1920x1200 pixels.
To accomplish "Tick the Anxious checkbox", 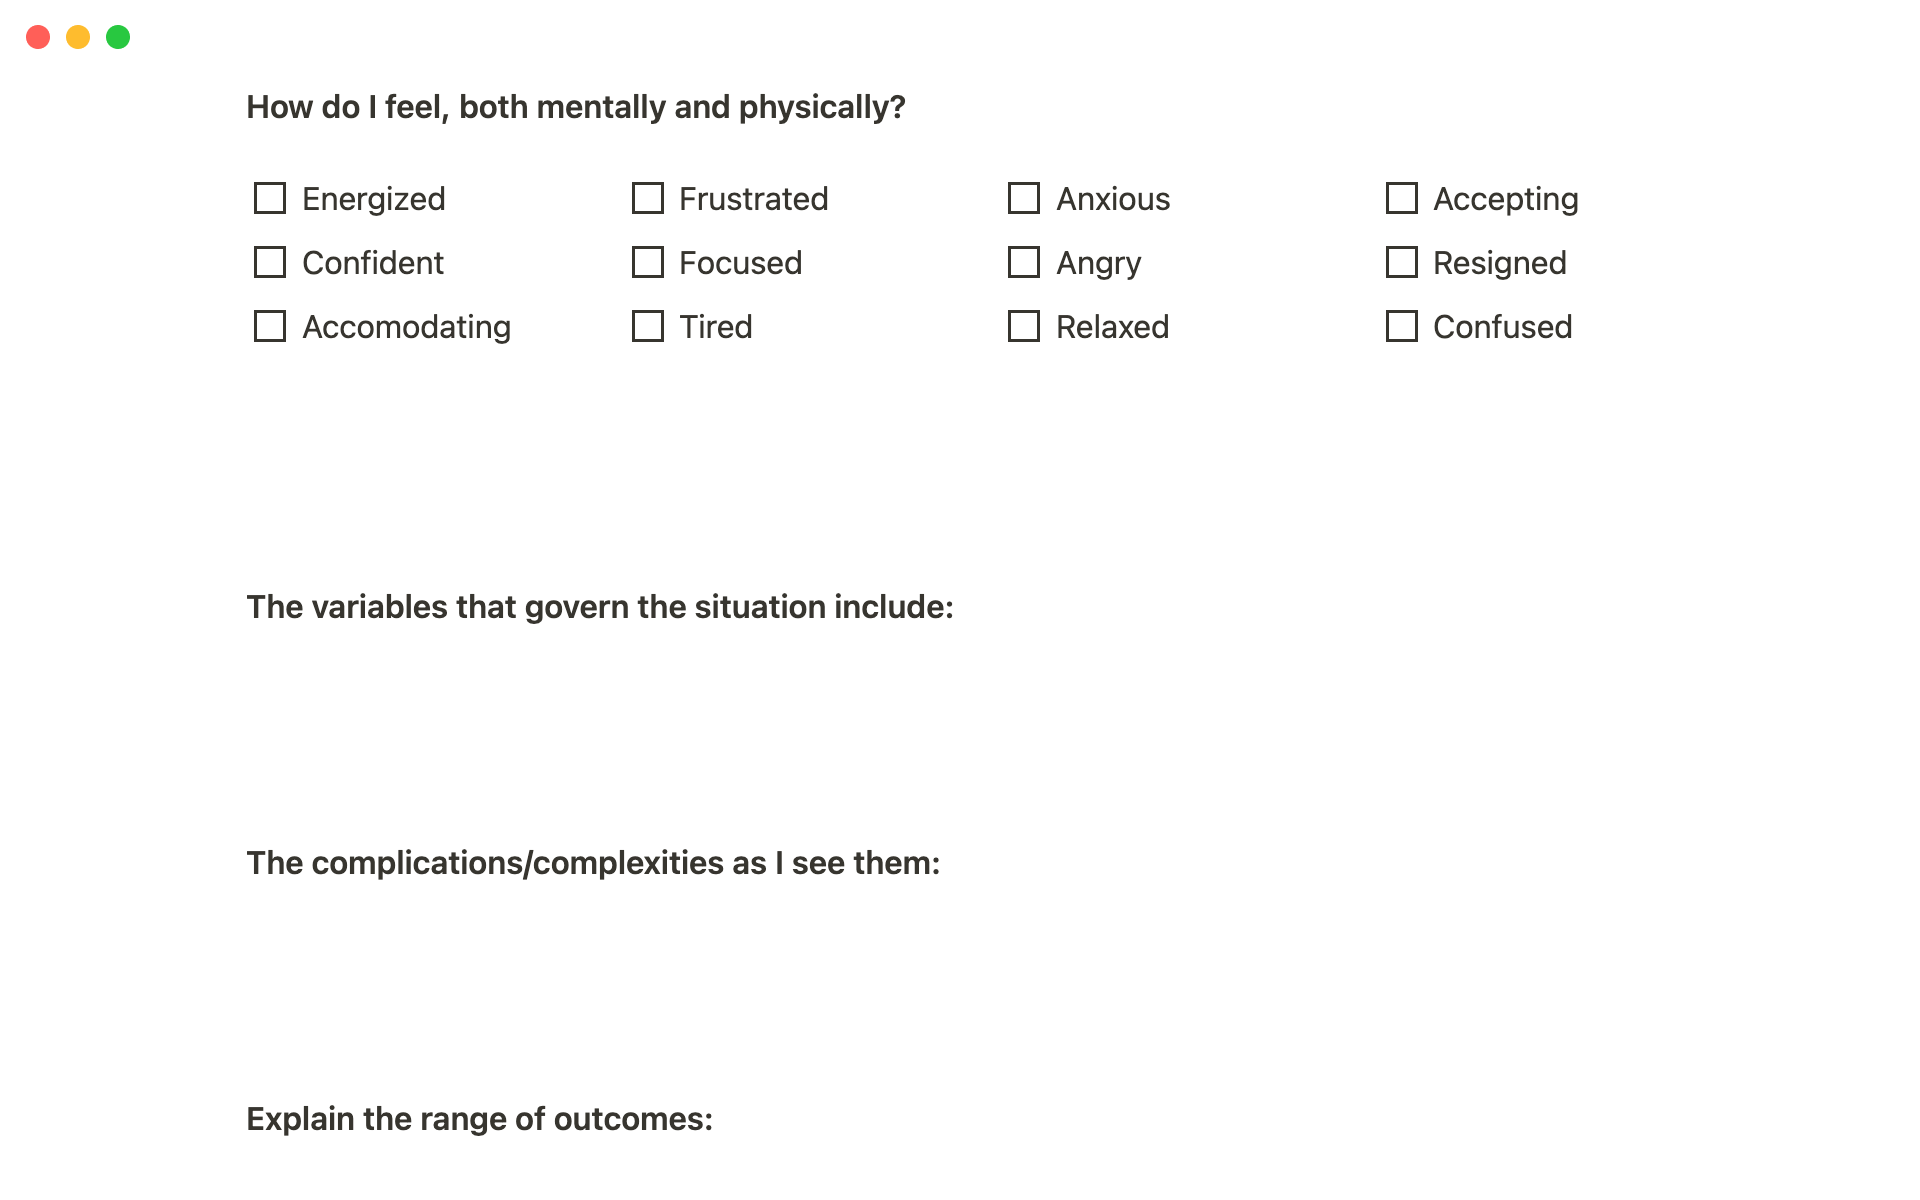I will tap(1024, 198).
